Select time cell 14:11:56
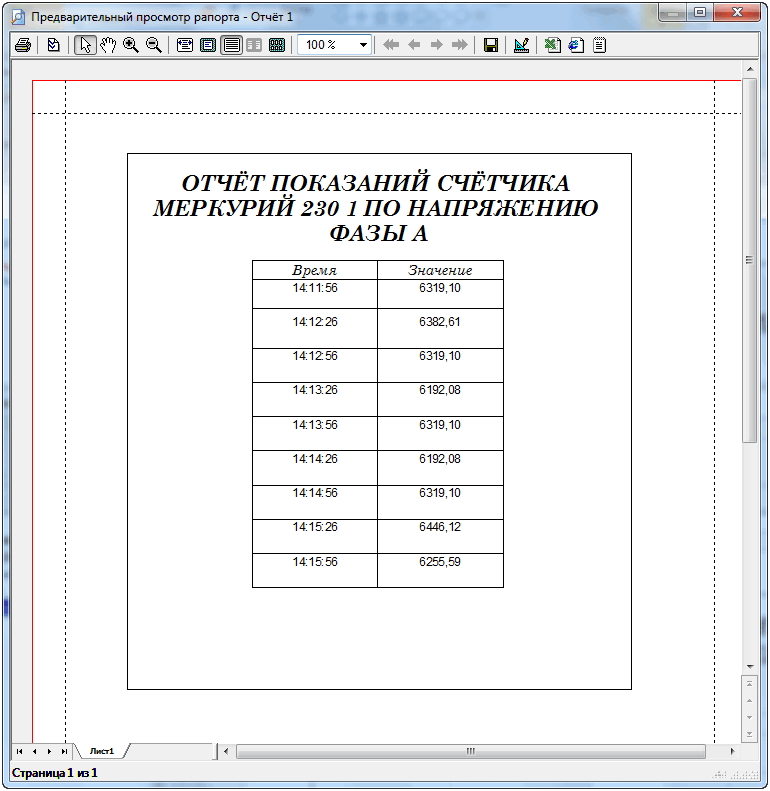Image resolution: width=770 pixels, height=791 pixels. pos(314,294)
